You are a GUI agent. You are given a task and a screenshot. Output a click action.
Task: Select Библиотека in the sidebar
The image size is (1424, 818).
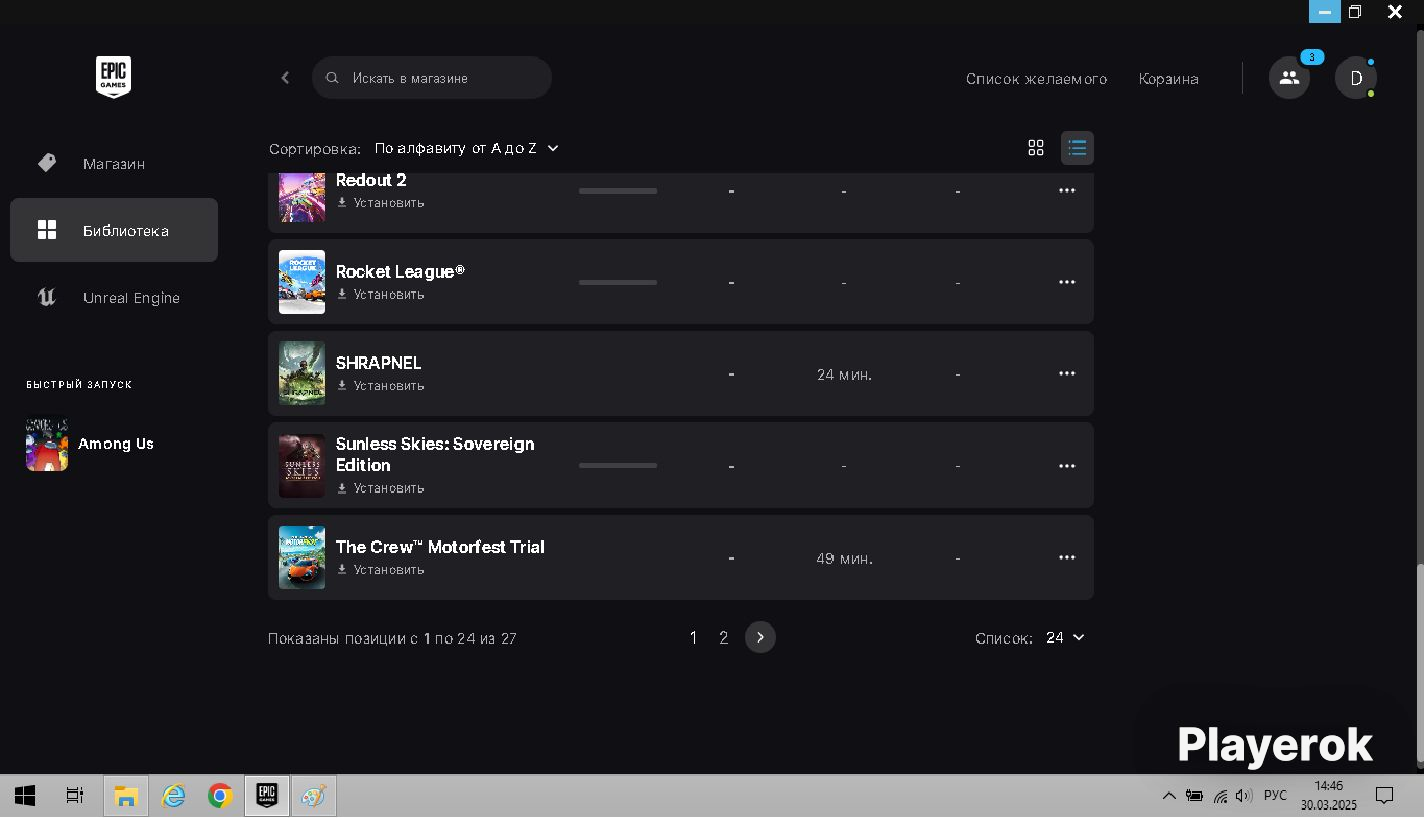point(114,230)
